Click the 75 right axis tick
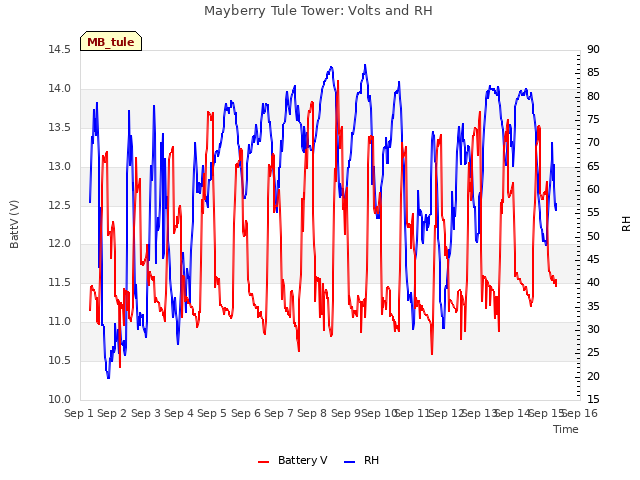This screenshot has width=640, height=480. pos(593,120)
